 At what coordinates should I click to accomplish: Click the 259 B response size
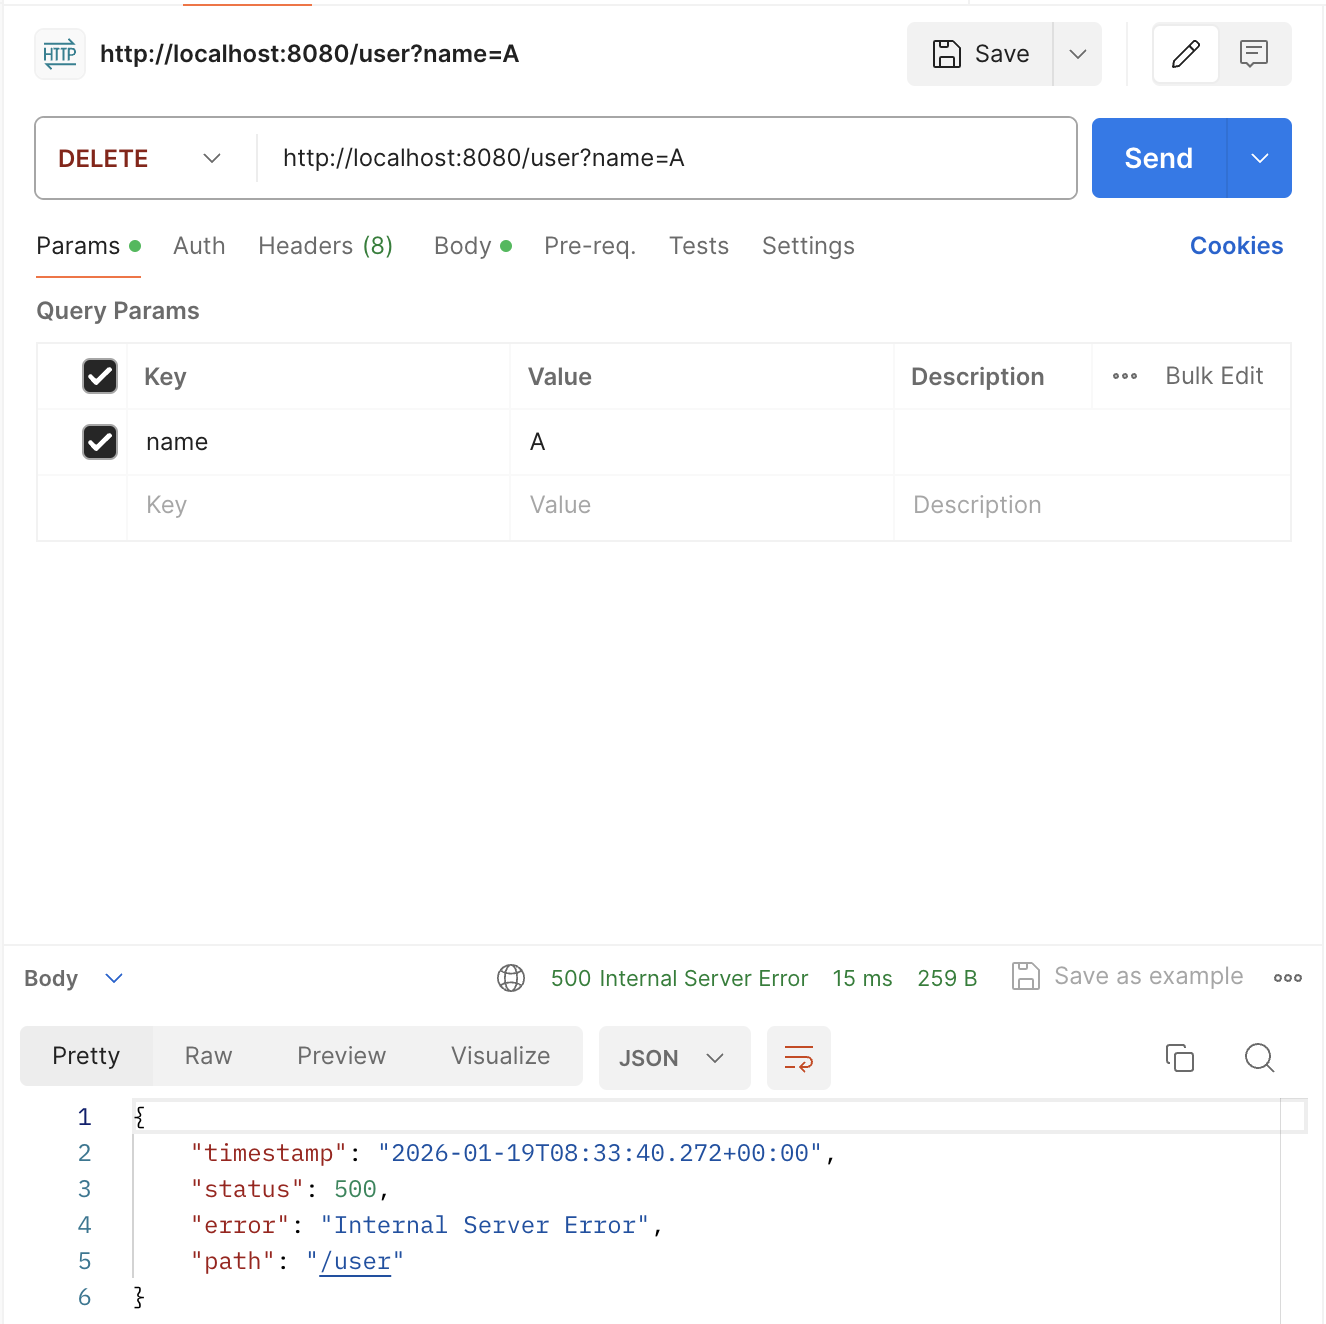pyautogui.click(x=947, y=978)
